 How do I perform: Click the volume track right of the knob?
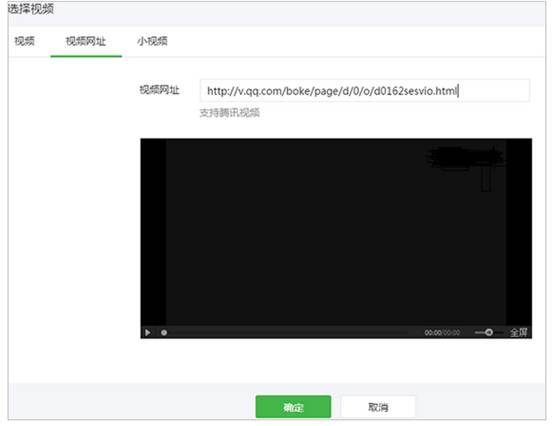tap(498, 333)
